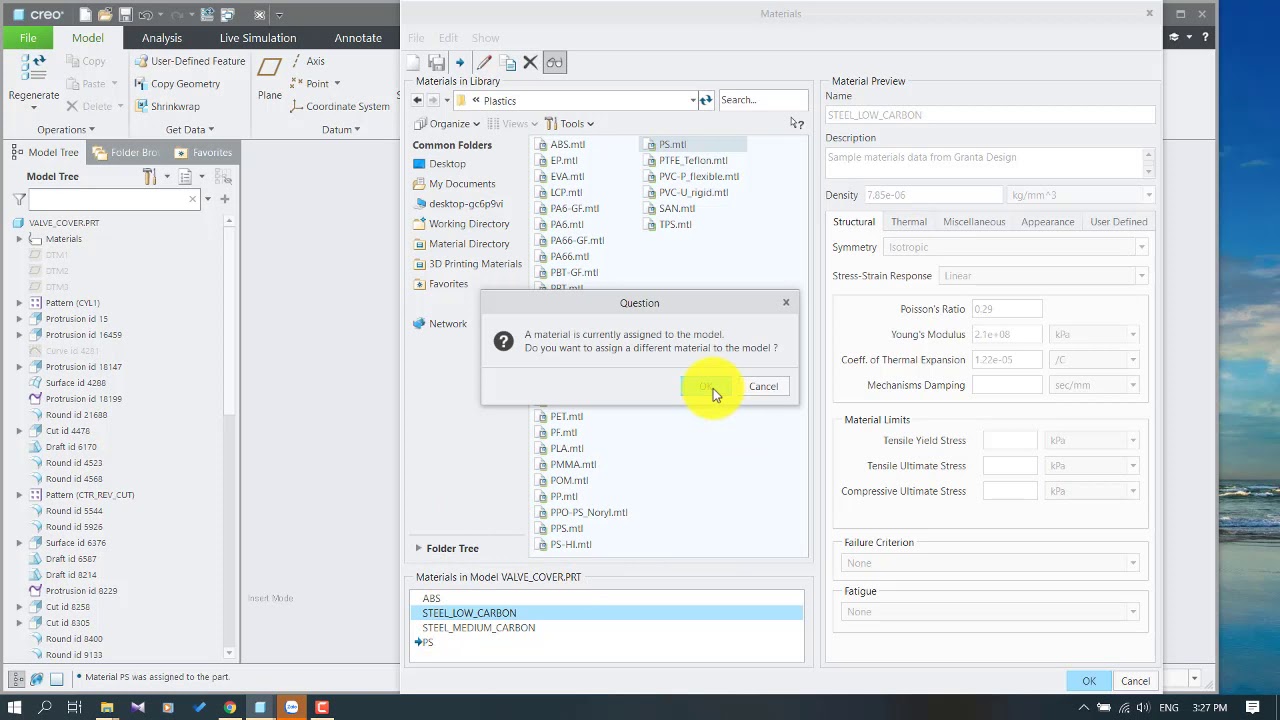1280x720 pixels.
Task: Click the Search field in Materials library
Action: click(x=762, y=100)
